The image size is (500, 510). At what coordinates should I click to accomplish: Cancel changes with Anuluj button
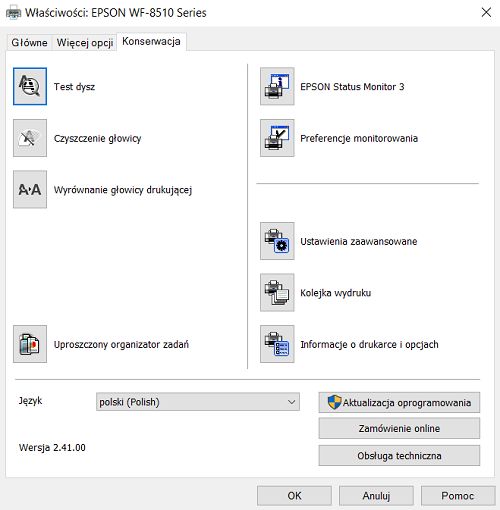pos(376,496)
